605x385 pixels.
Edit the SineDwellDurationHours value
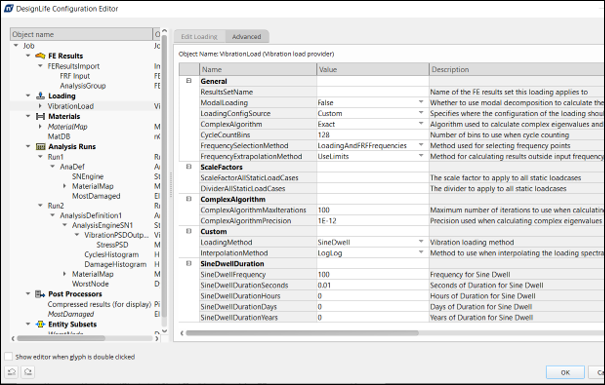click(x=373, y=296)
